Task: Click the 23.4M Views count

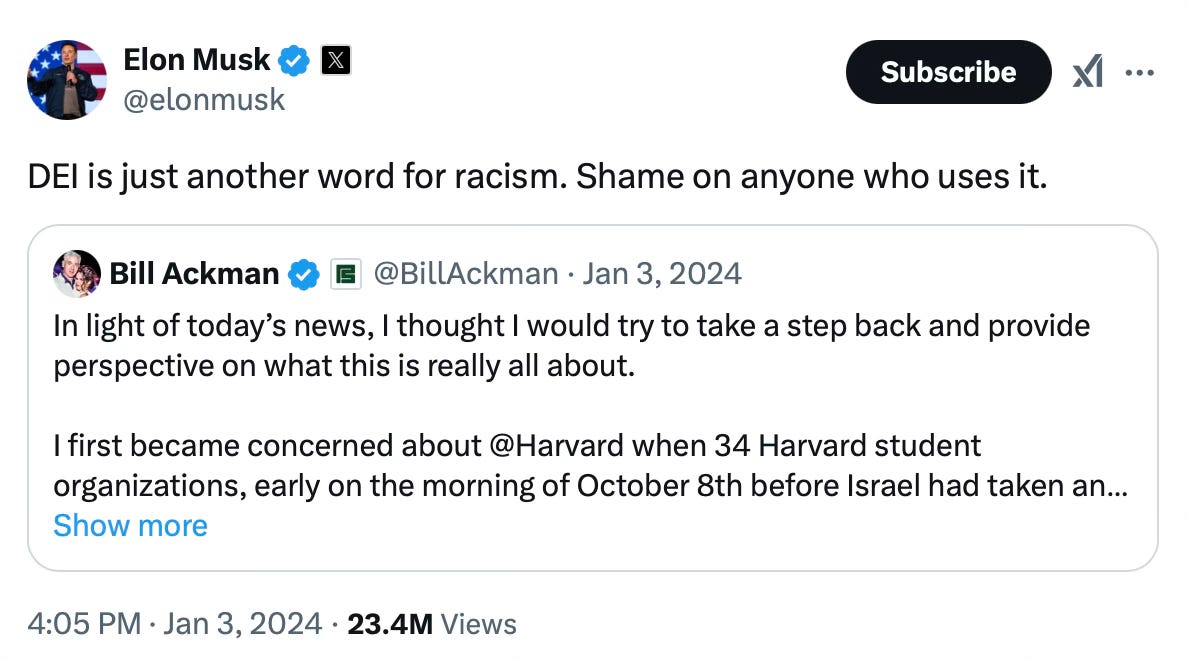Action: 432,624
